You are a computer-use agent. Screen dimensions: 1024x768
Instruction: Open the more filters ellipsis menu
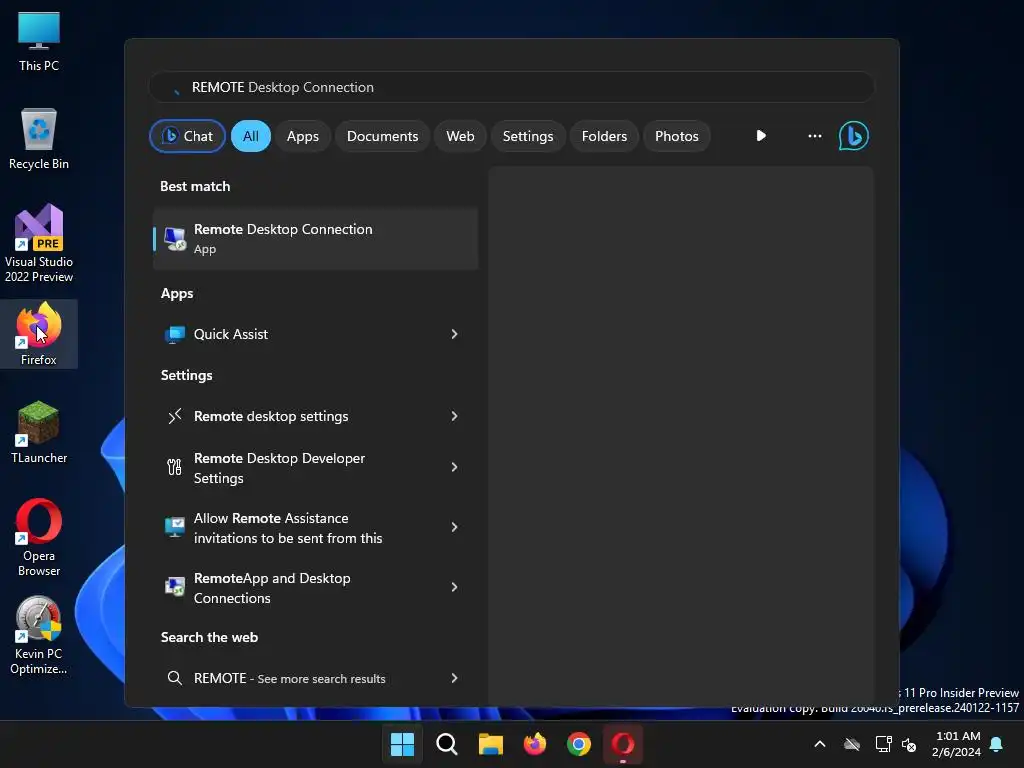tap(814, 136)
